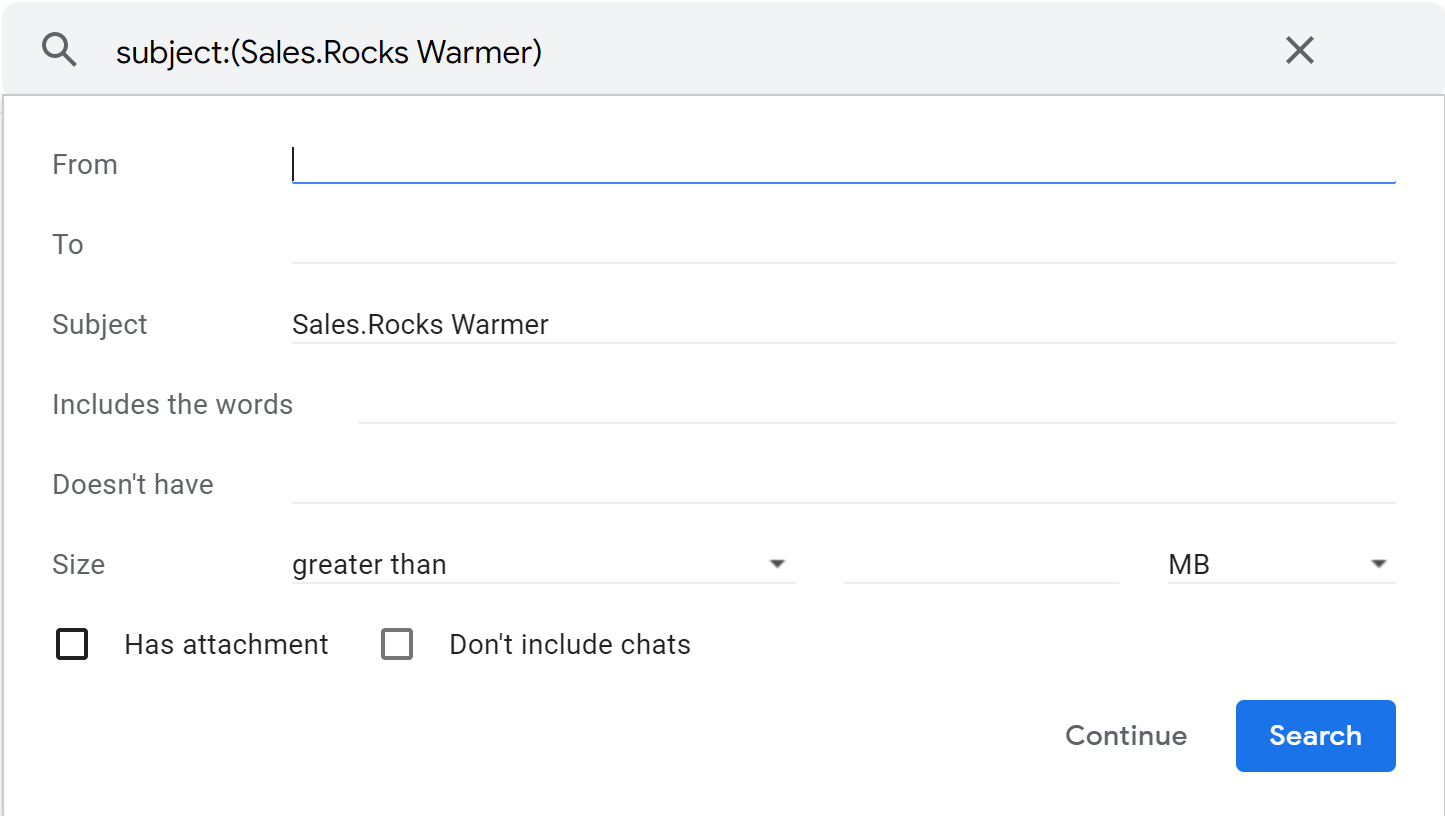Clear the search query with the X icon

1299,50
